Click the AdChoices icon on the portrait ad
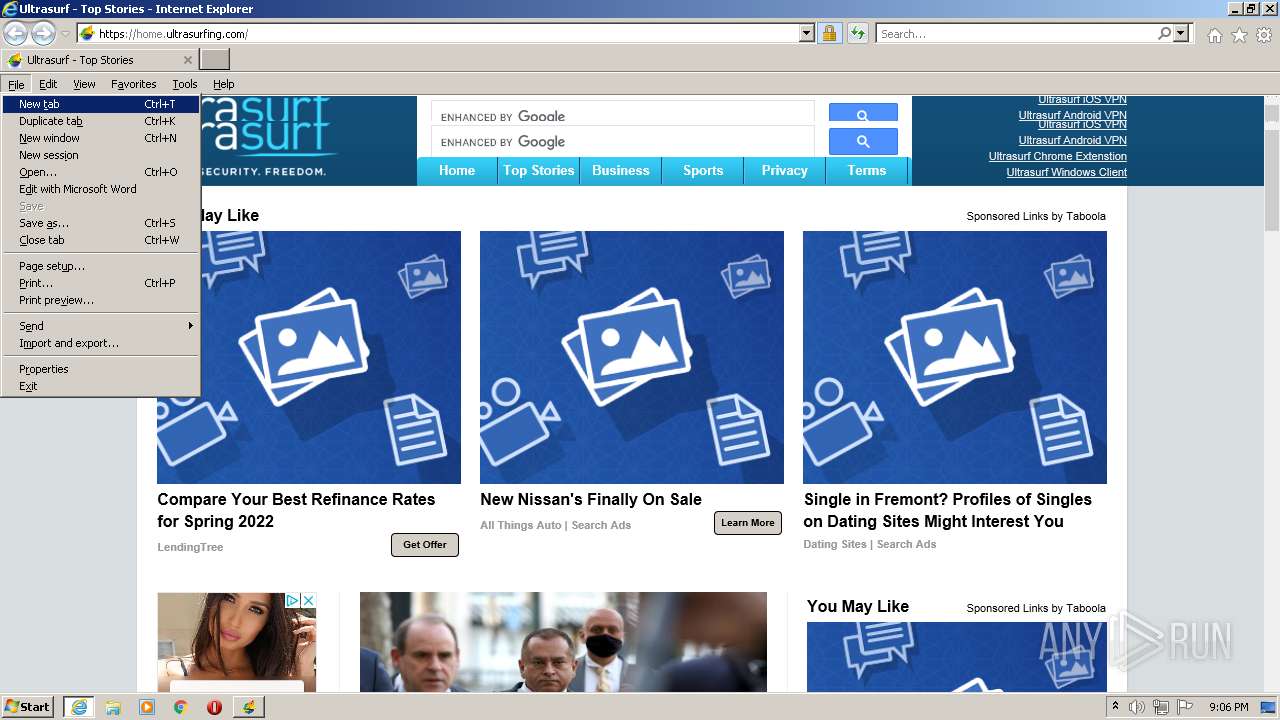Image resolution: width=1280 pixels, height=720 pixels. [293, 600]
